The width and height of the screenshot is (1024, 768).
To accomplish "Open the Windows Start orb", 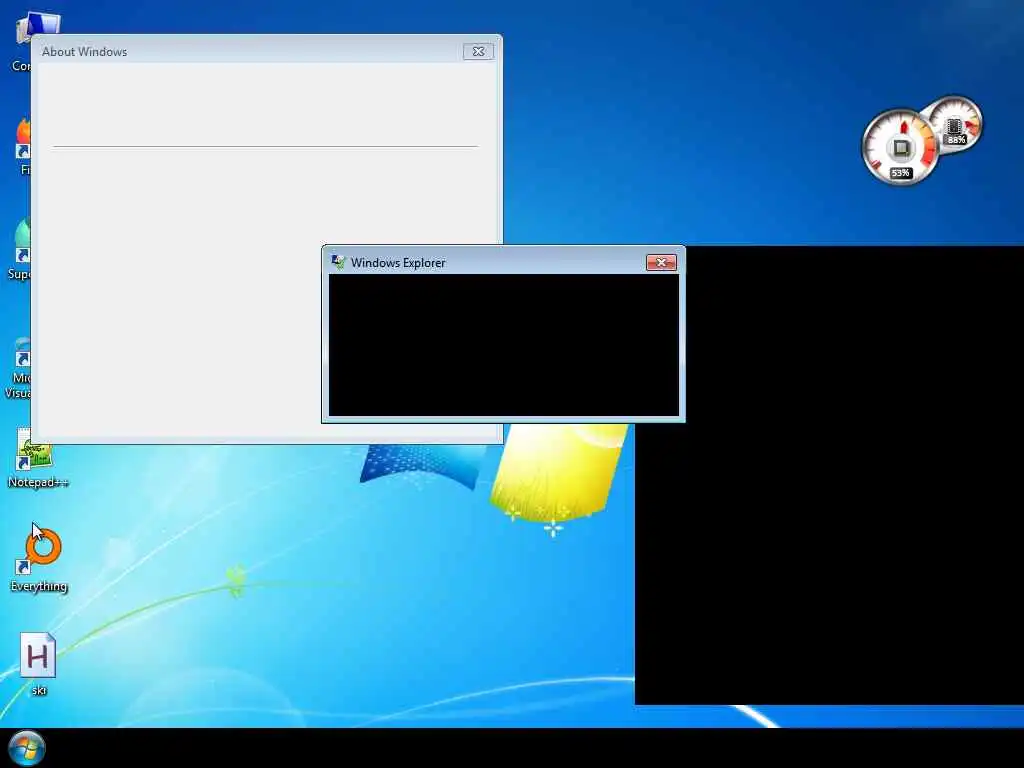I will (26, 748).
